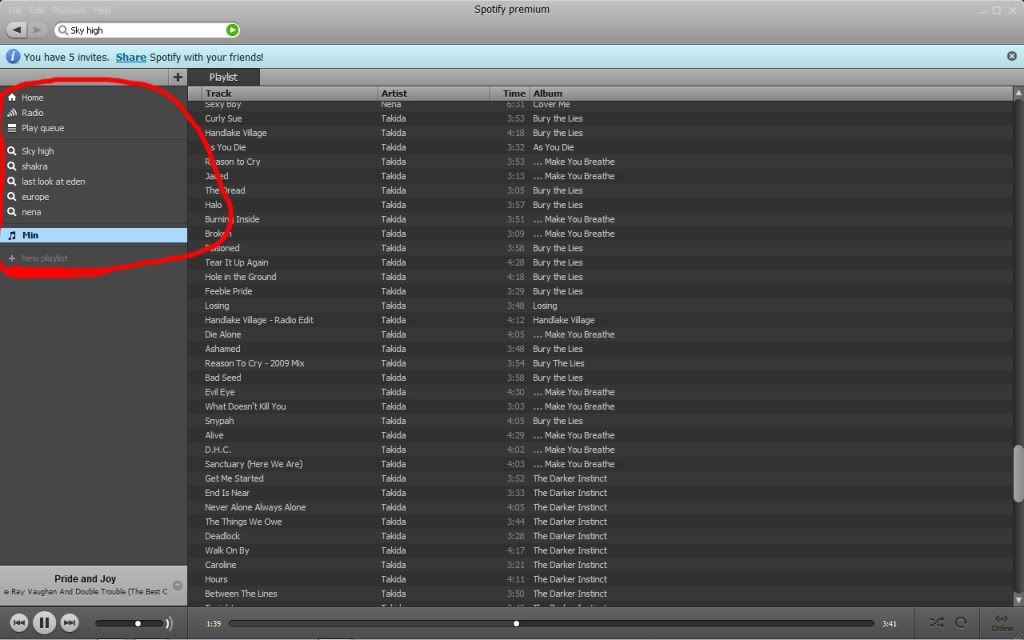Sort the track list by Artist column
1024x640 pixels.
pyautogui.click(x=394, y=93)
